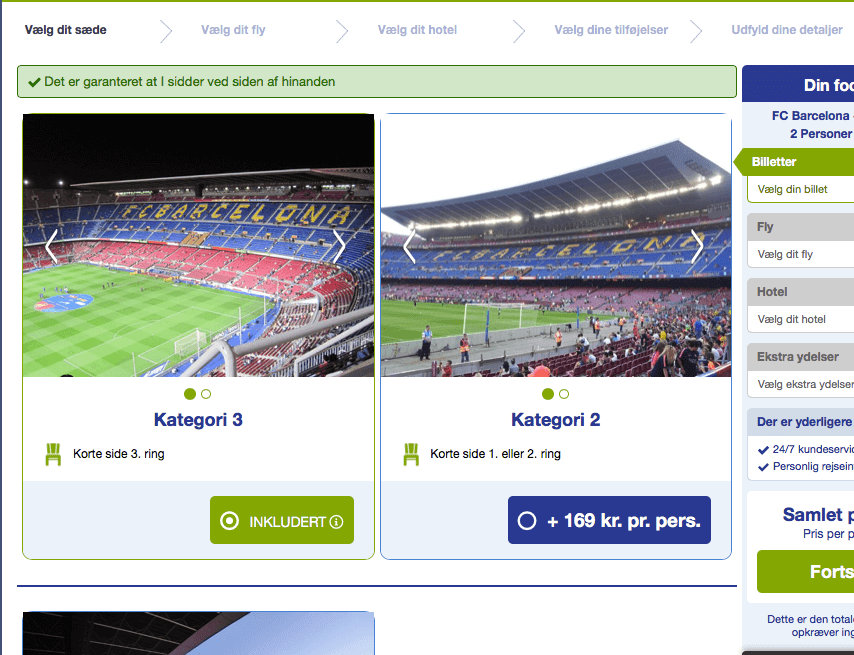Show next photo in Kategori 2 carousel
The image size is (854, 655).
point(697,246)
